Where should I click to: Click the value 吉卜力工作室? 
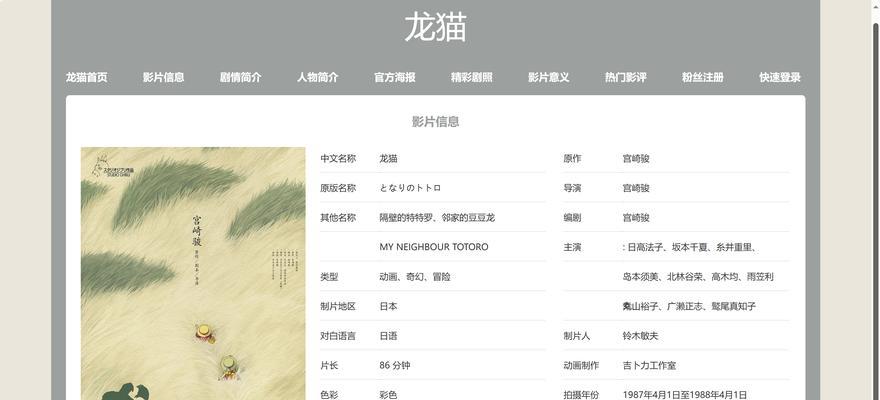649,365
